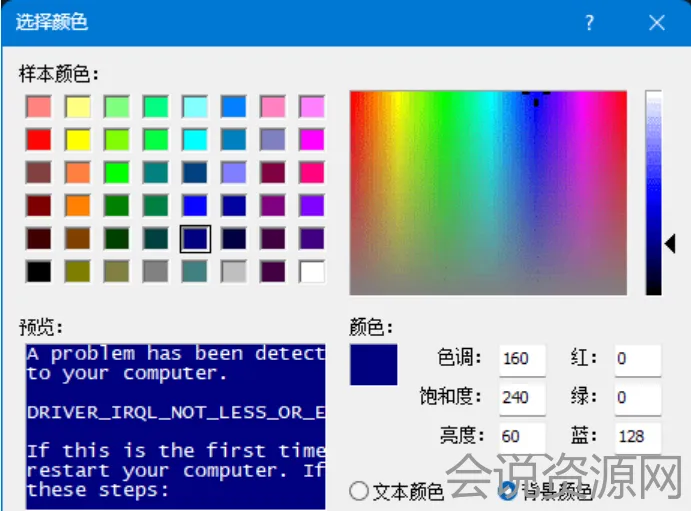The height and width of the screenshot is (511, 691).
Task: Select the black sample swatch
Action: click(x=39, y=271)
